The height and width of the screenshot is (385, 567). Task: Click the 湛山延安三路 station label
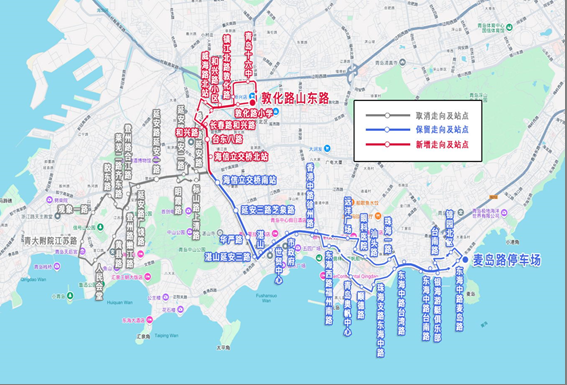(x=228, y=257)
